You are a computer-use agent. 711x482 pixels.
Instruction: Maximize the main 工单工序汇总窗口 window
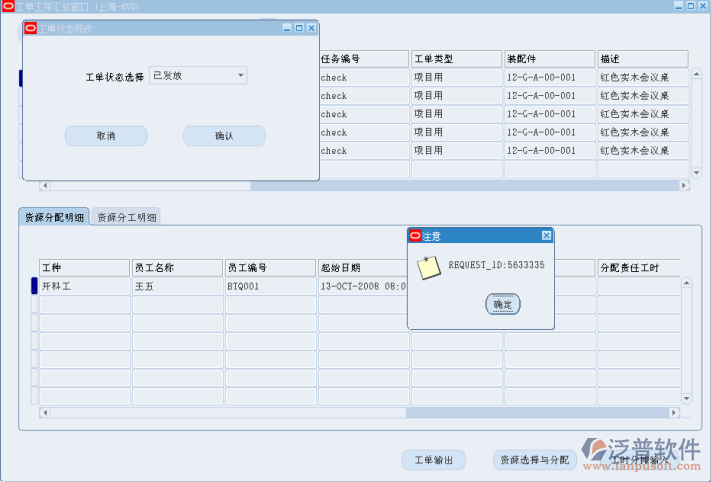click(691, 6)
